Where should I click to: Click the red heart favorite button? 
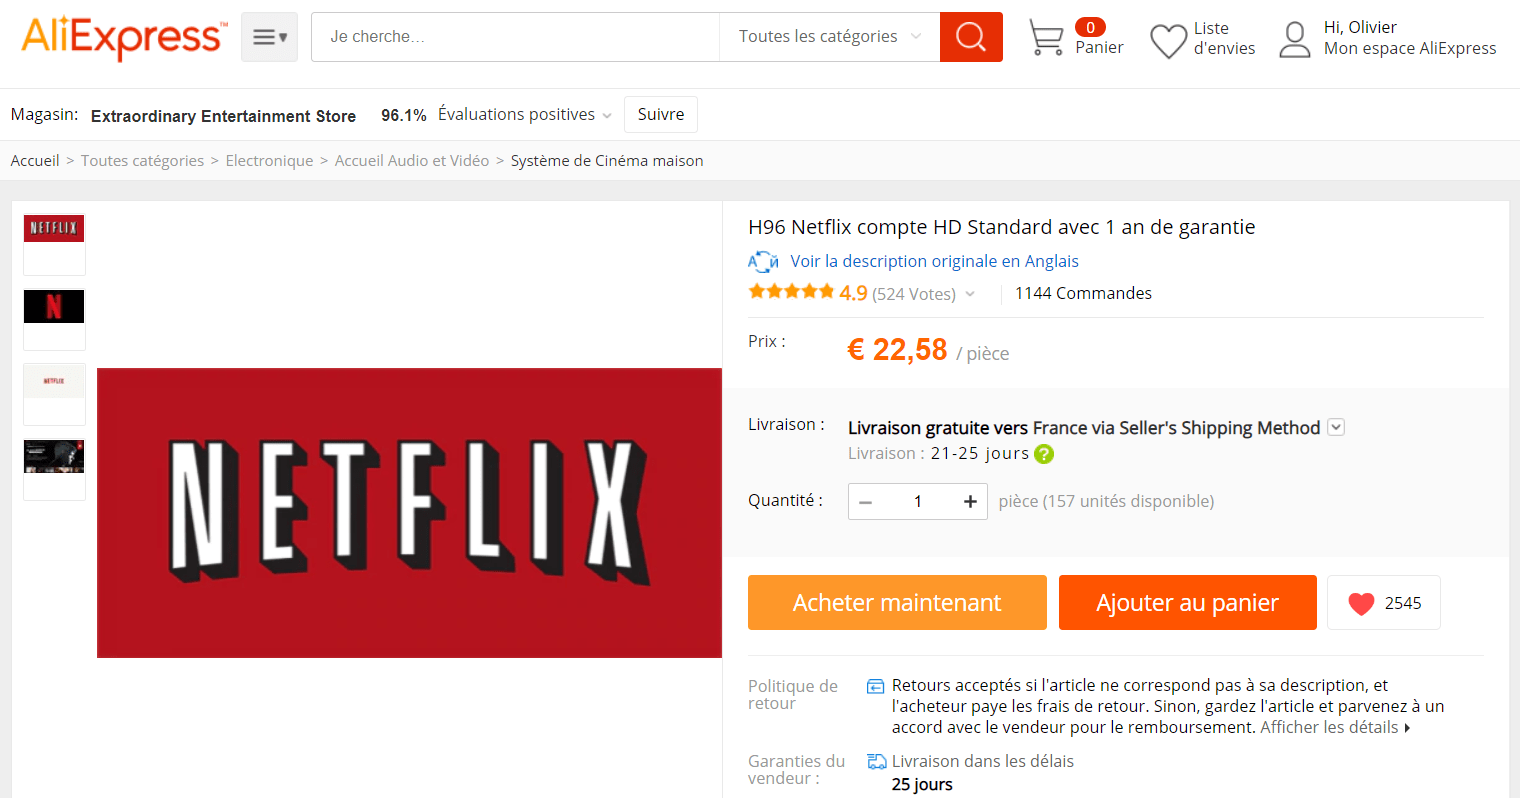[x=1384, y=603]
